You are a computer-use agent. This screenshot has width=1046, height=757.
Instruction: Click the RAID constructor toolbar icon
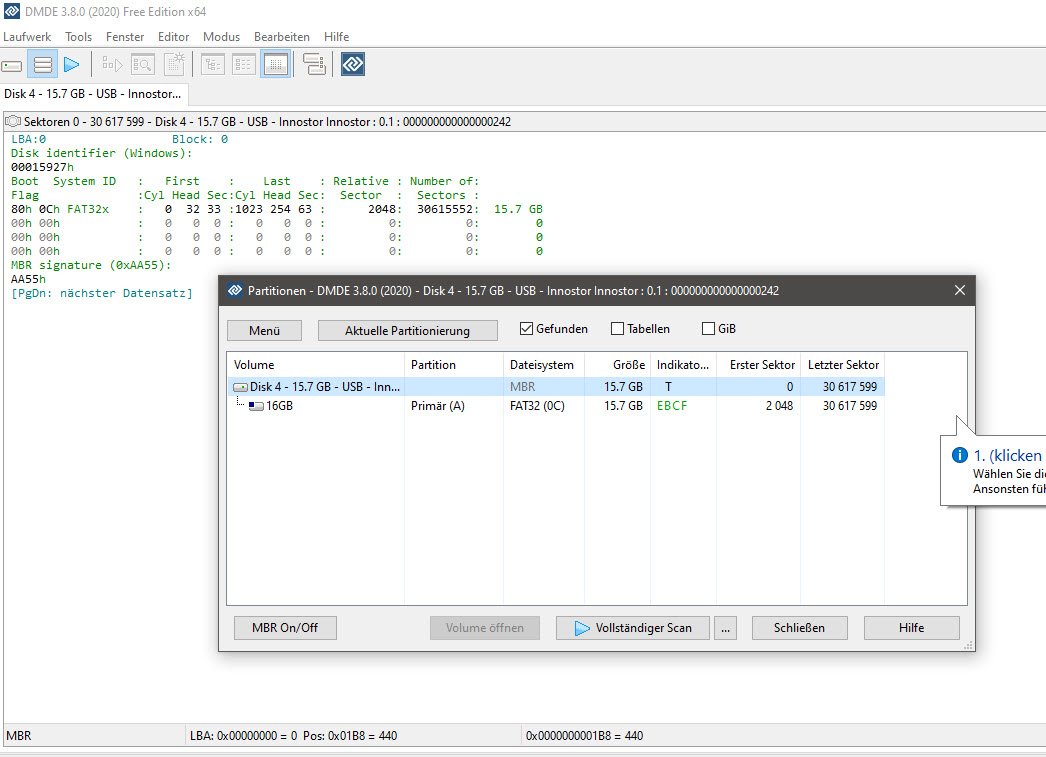[313, 65]
